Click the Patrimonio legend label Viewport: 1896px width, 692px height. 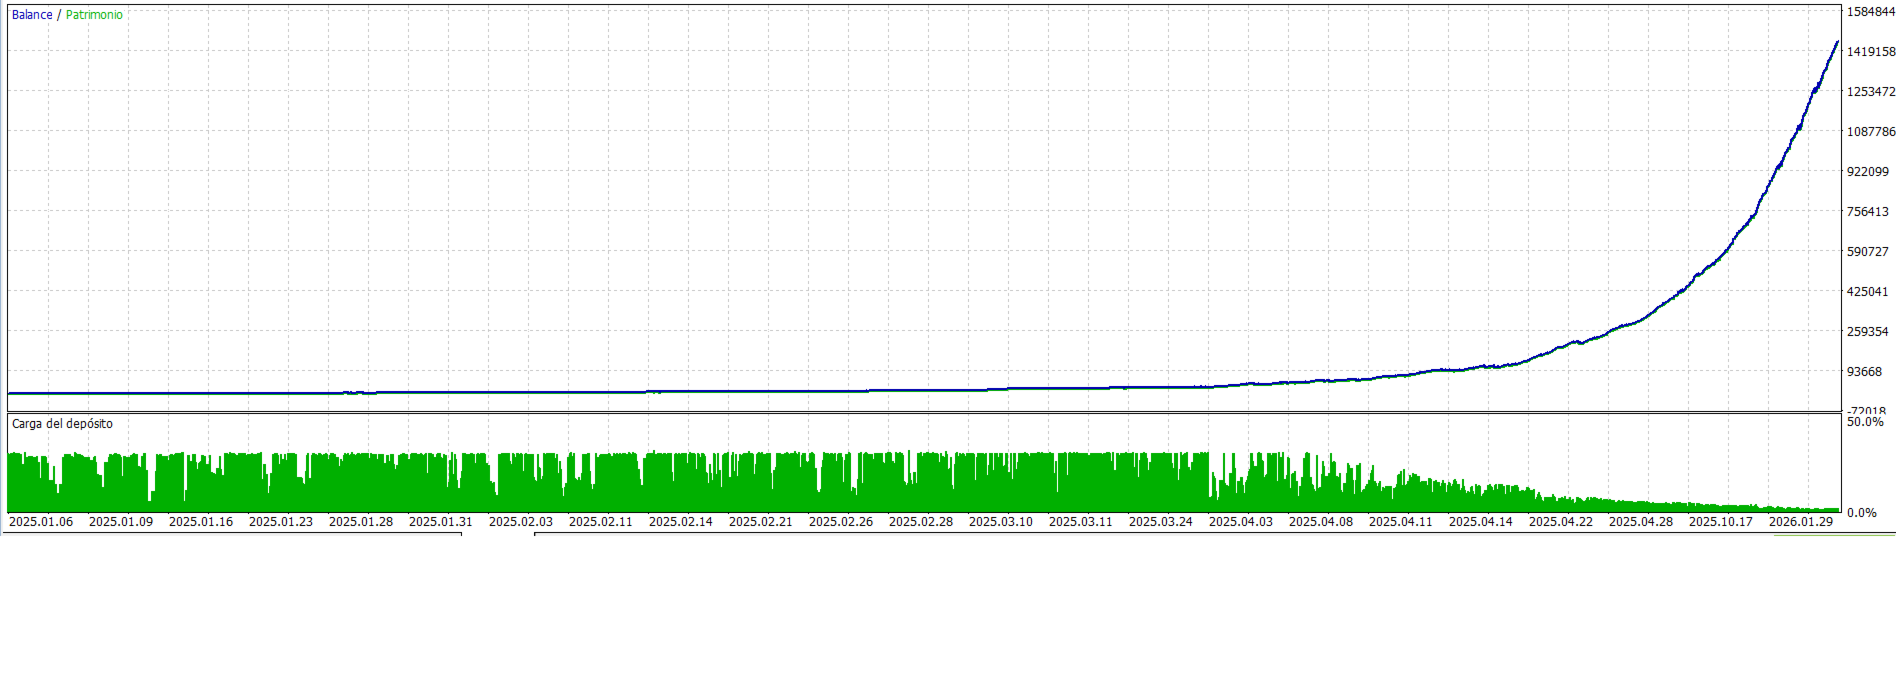pyautogui.click(x=94, y=15)
